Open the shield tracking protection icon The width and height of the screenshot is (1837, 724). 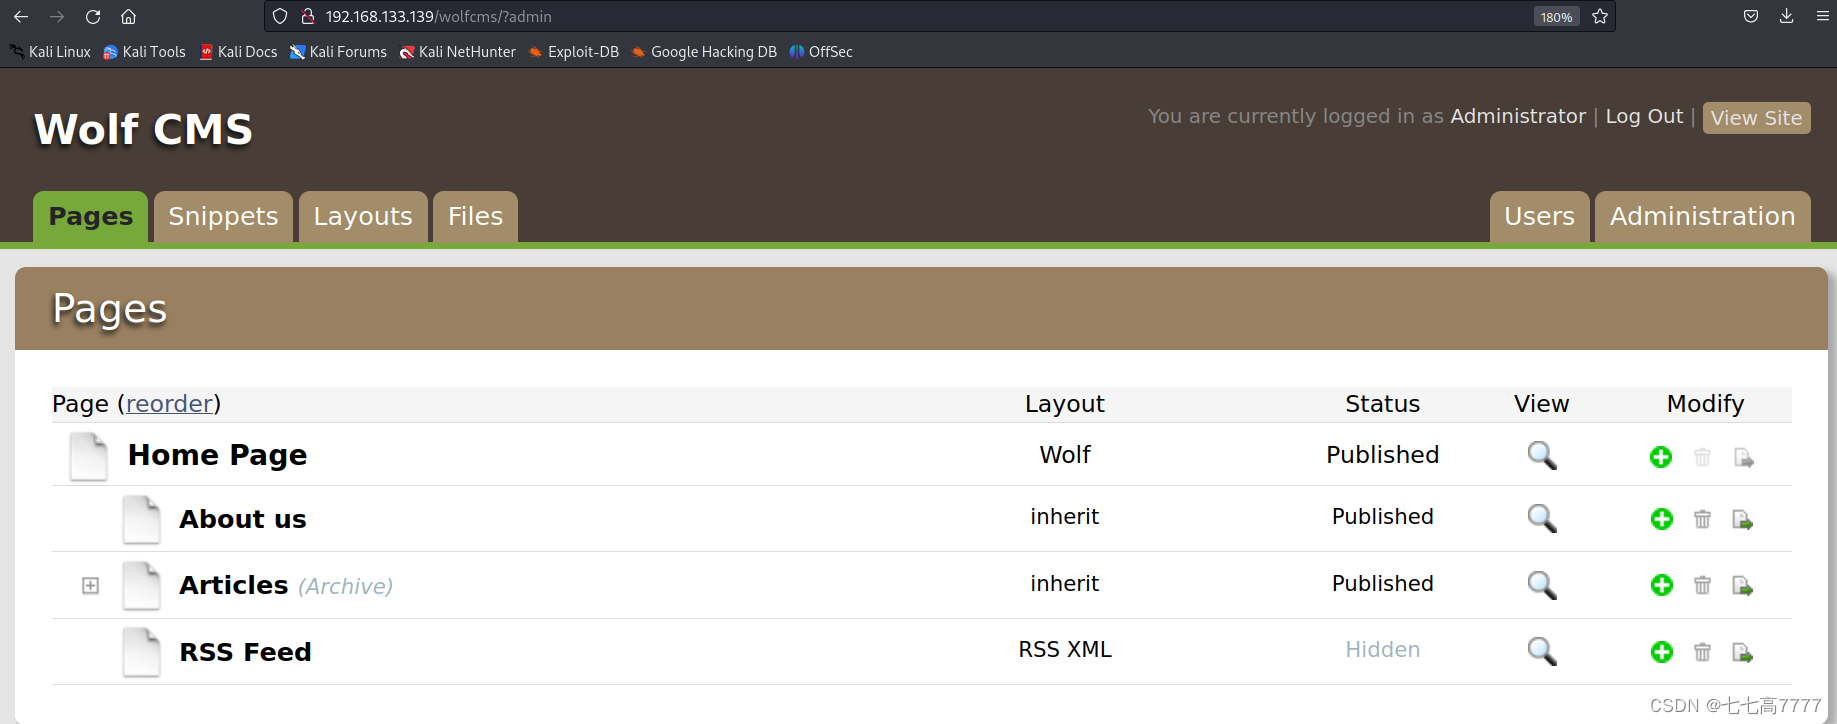point(280,16)
